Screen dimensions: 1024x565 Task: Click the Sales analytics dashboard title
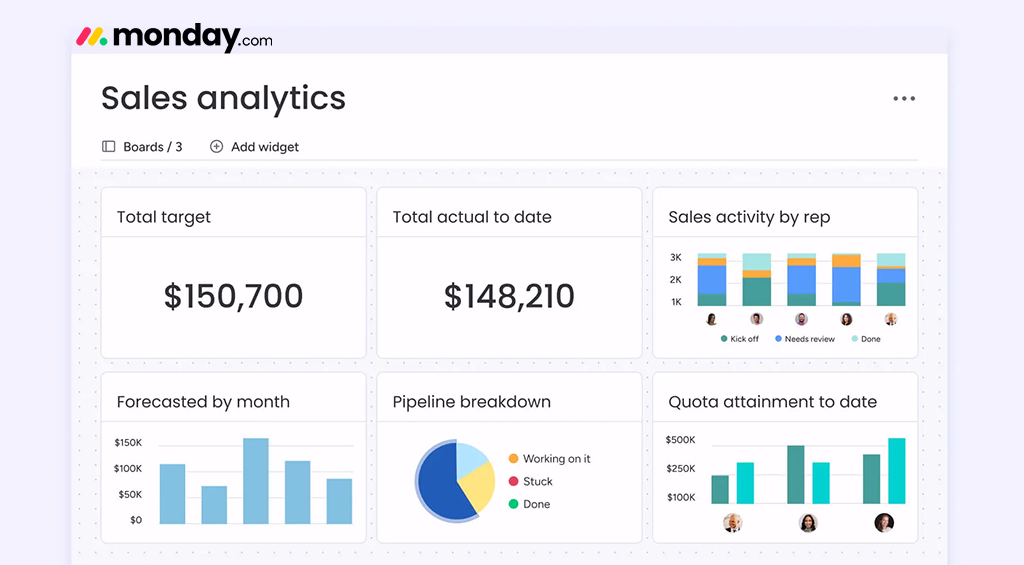pyautogui.click(x=223, y=98)
